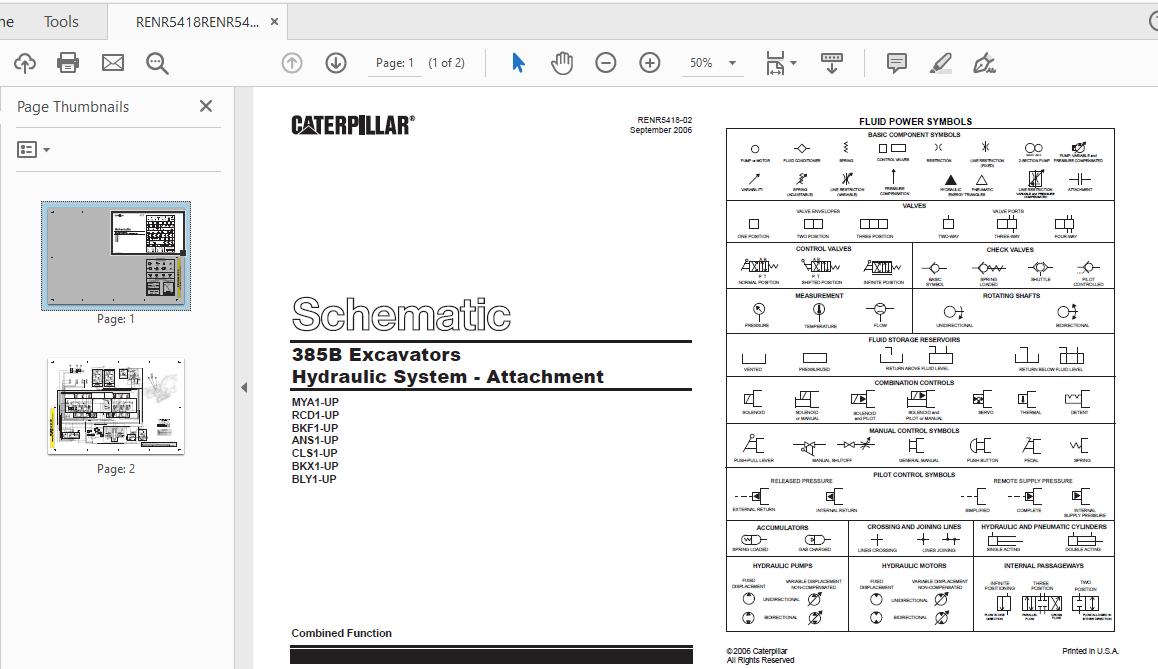This screenshot has width=1158, height=669.
Task: Click the '385B Excavators' title text
Action: (376, 354)
